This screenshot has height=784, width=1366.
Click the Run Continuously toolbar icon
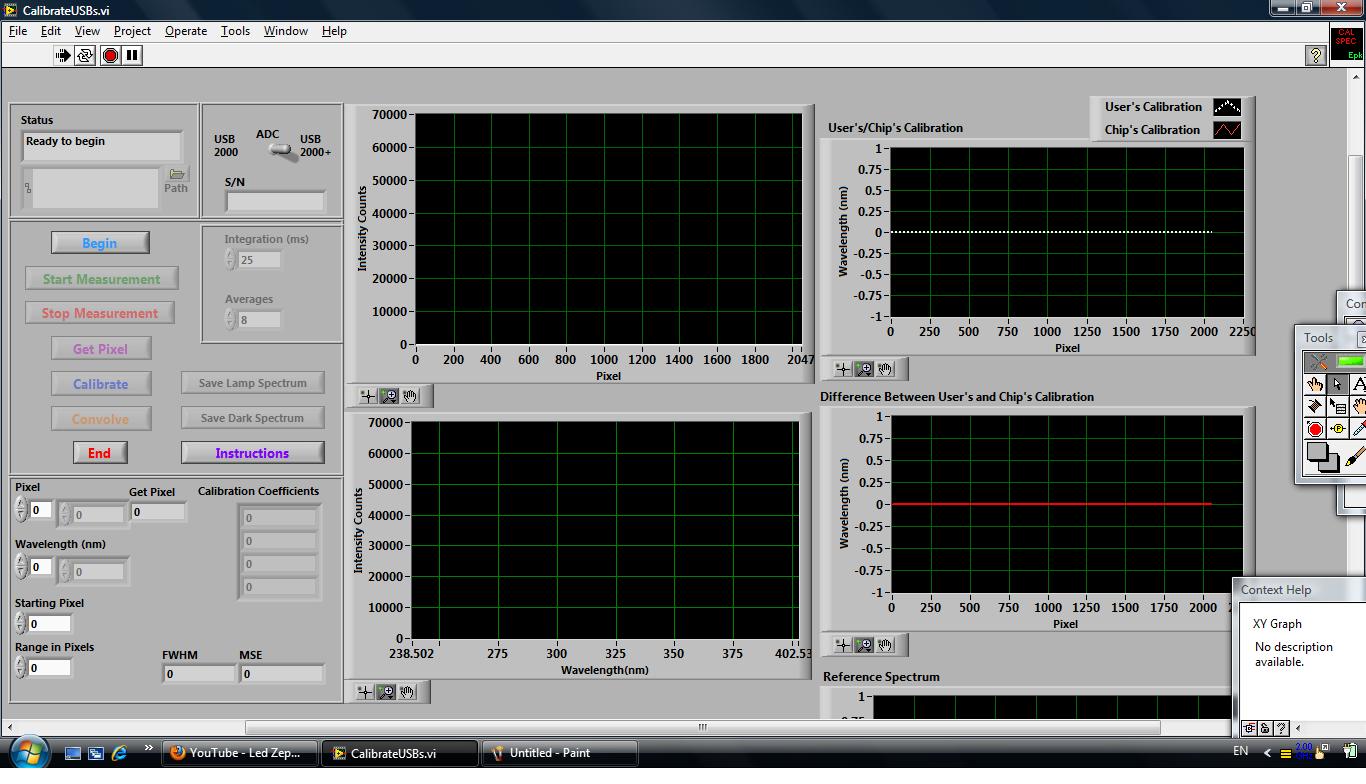86,56
